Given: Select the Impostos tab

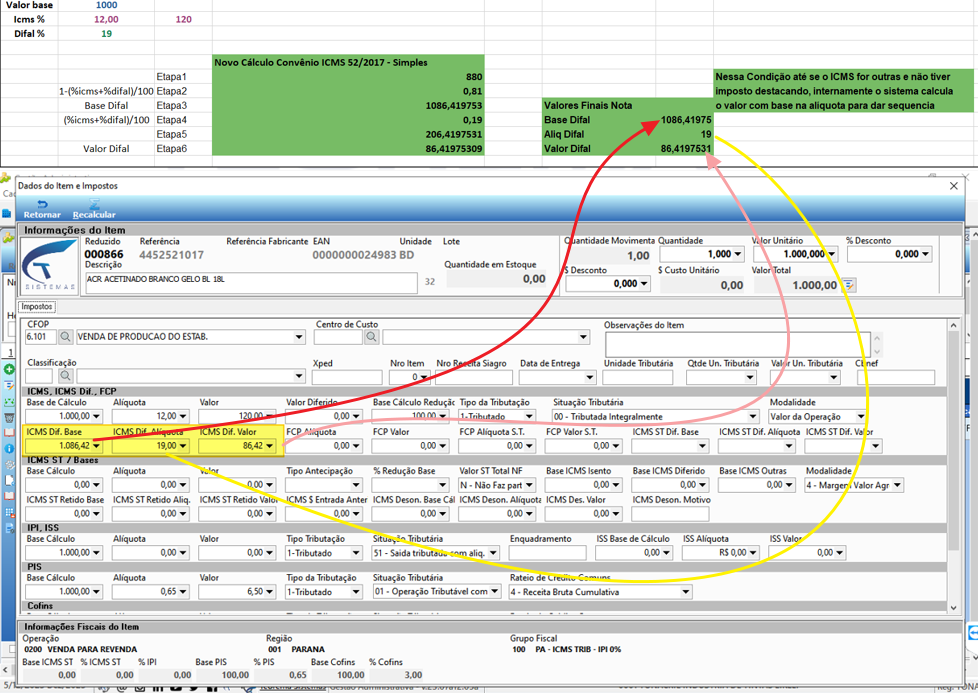Looking at the screenshot, I should coord(37,307).
